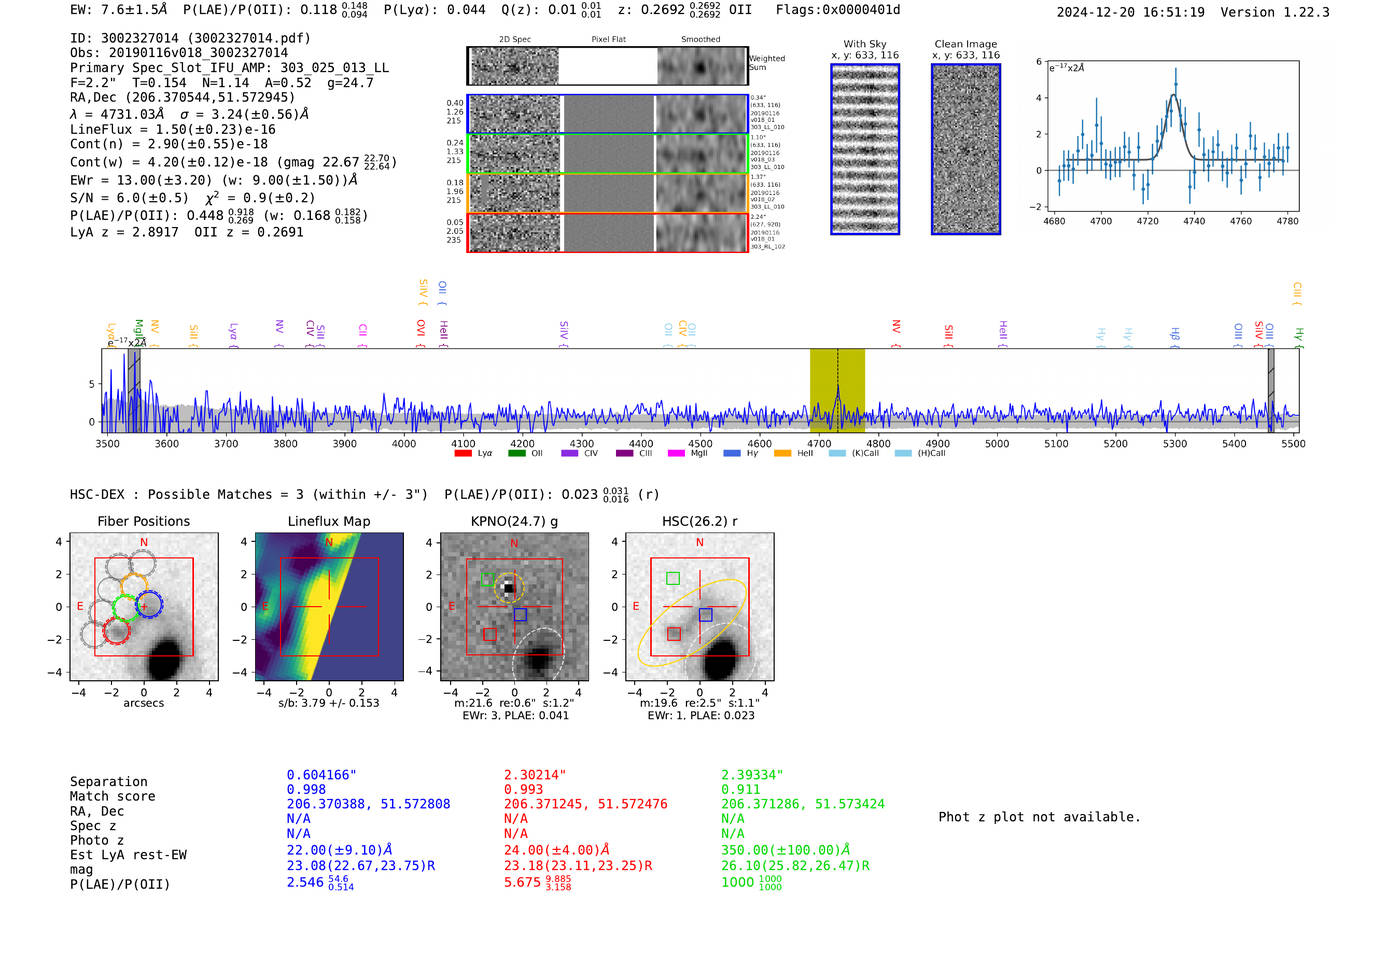
Task: Click the orange HeII legend swatch
Action: [782, 453]
